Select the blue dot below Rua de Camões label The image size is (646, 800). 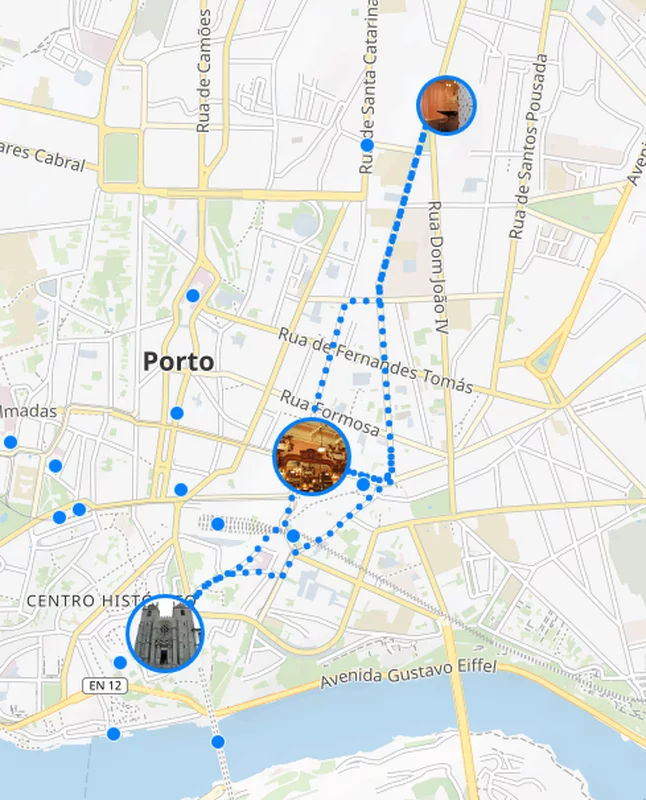(x=192, y=296)
